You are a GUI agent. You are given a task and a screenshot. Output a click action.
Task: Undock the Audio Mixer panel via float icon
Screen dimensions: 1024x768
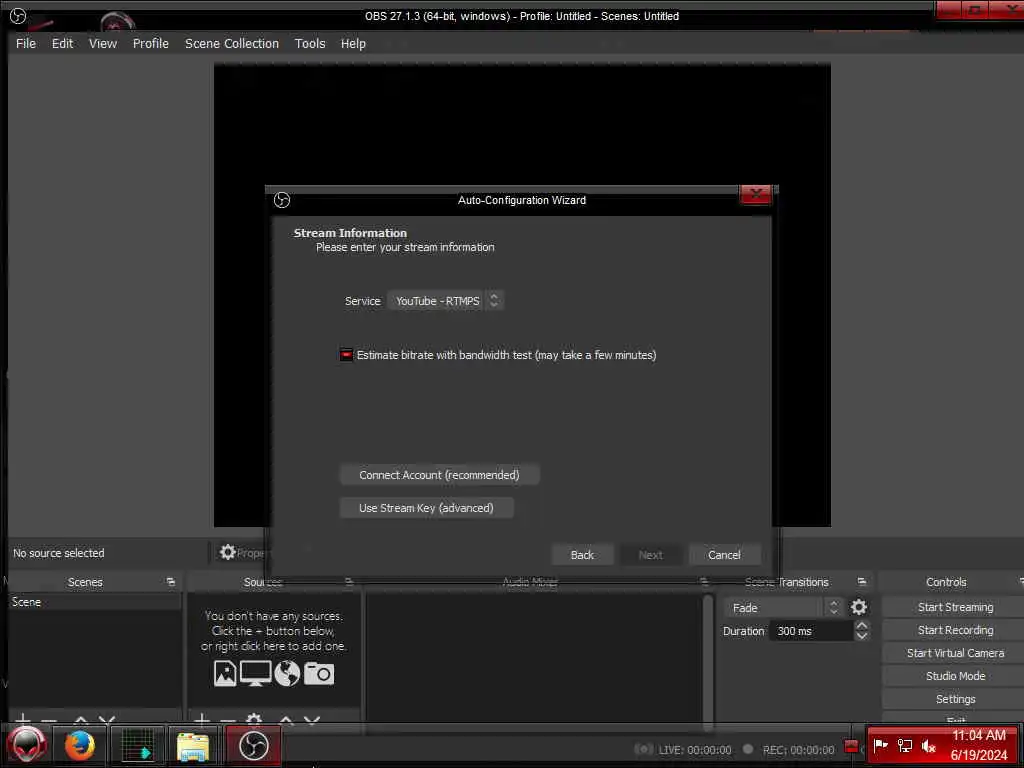point(703,582)
